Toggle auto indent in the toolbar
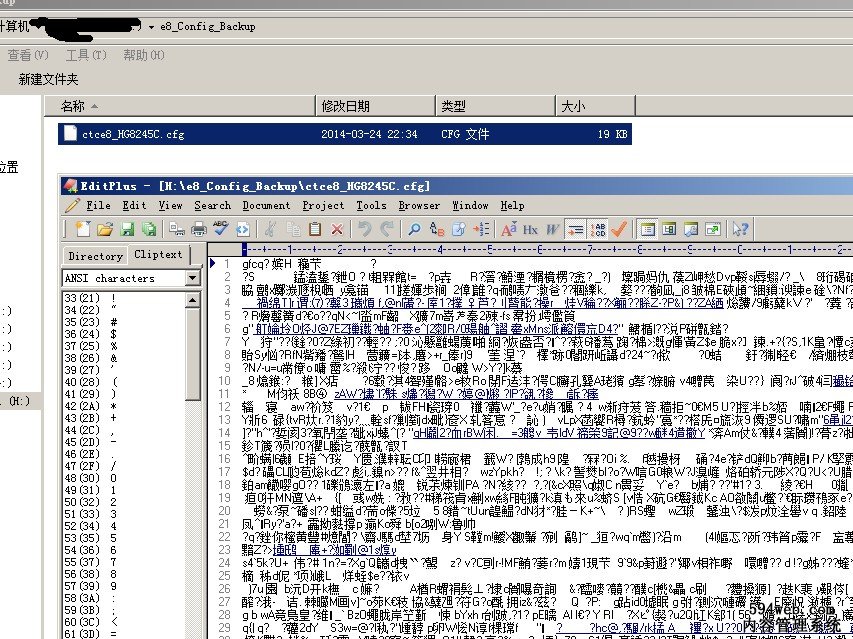Screen dimensions: 853x639 tap(576, 229)
